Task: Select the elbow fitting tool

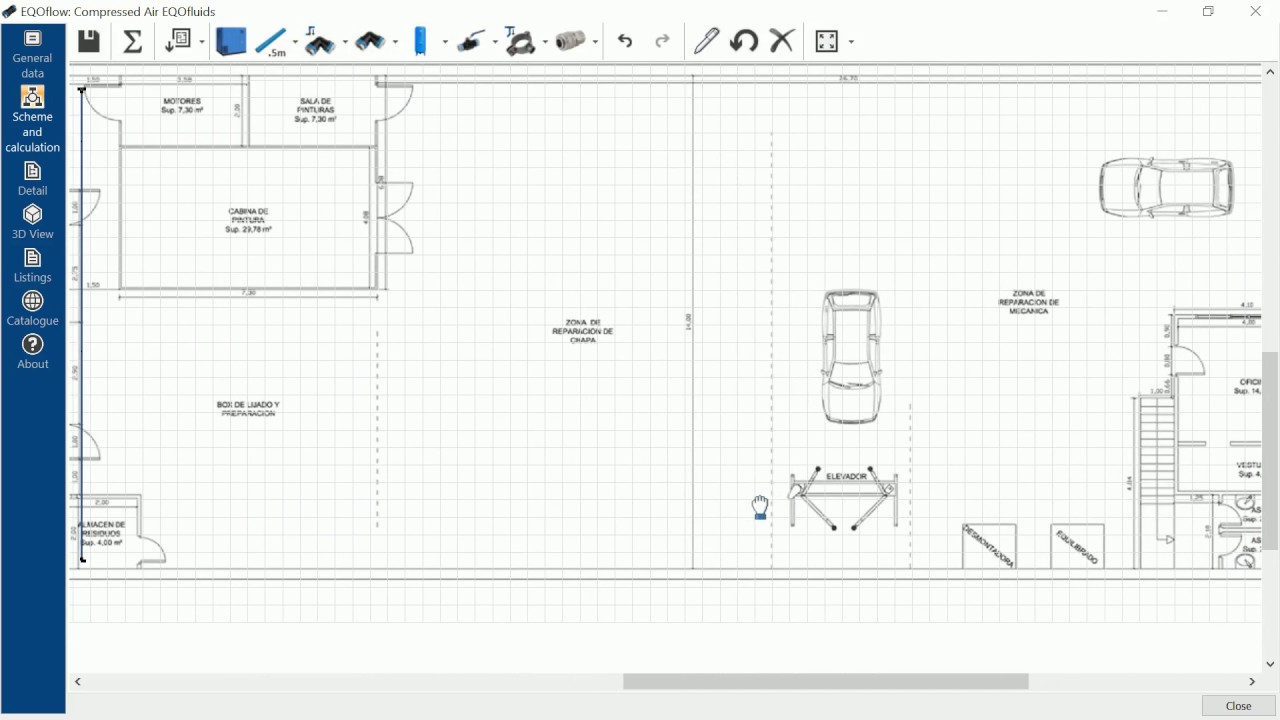Action: 370,41
